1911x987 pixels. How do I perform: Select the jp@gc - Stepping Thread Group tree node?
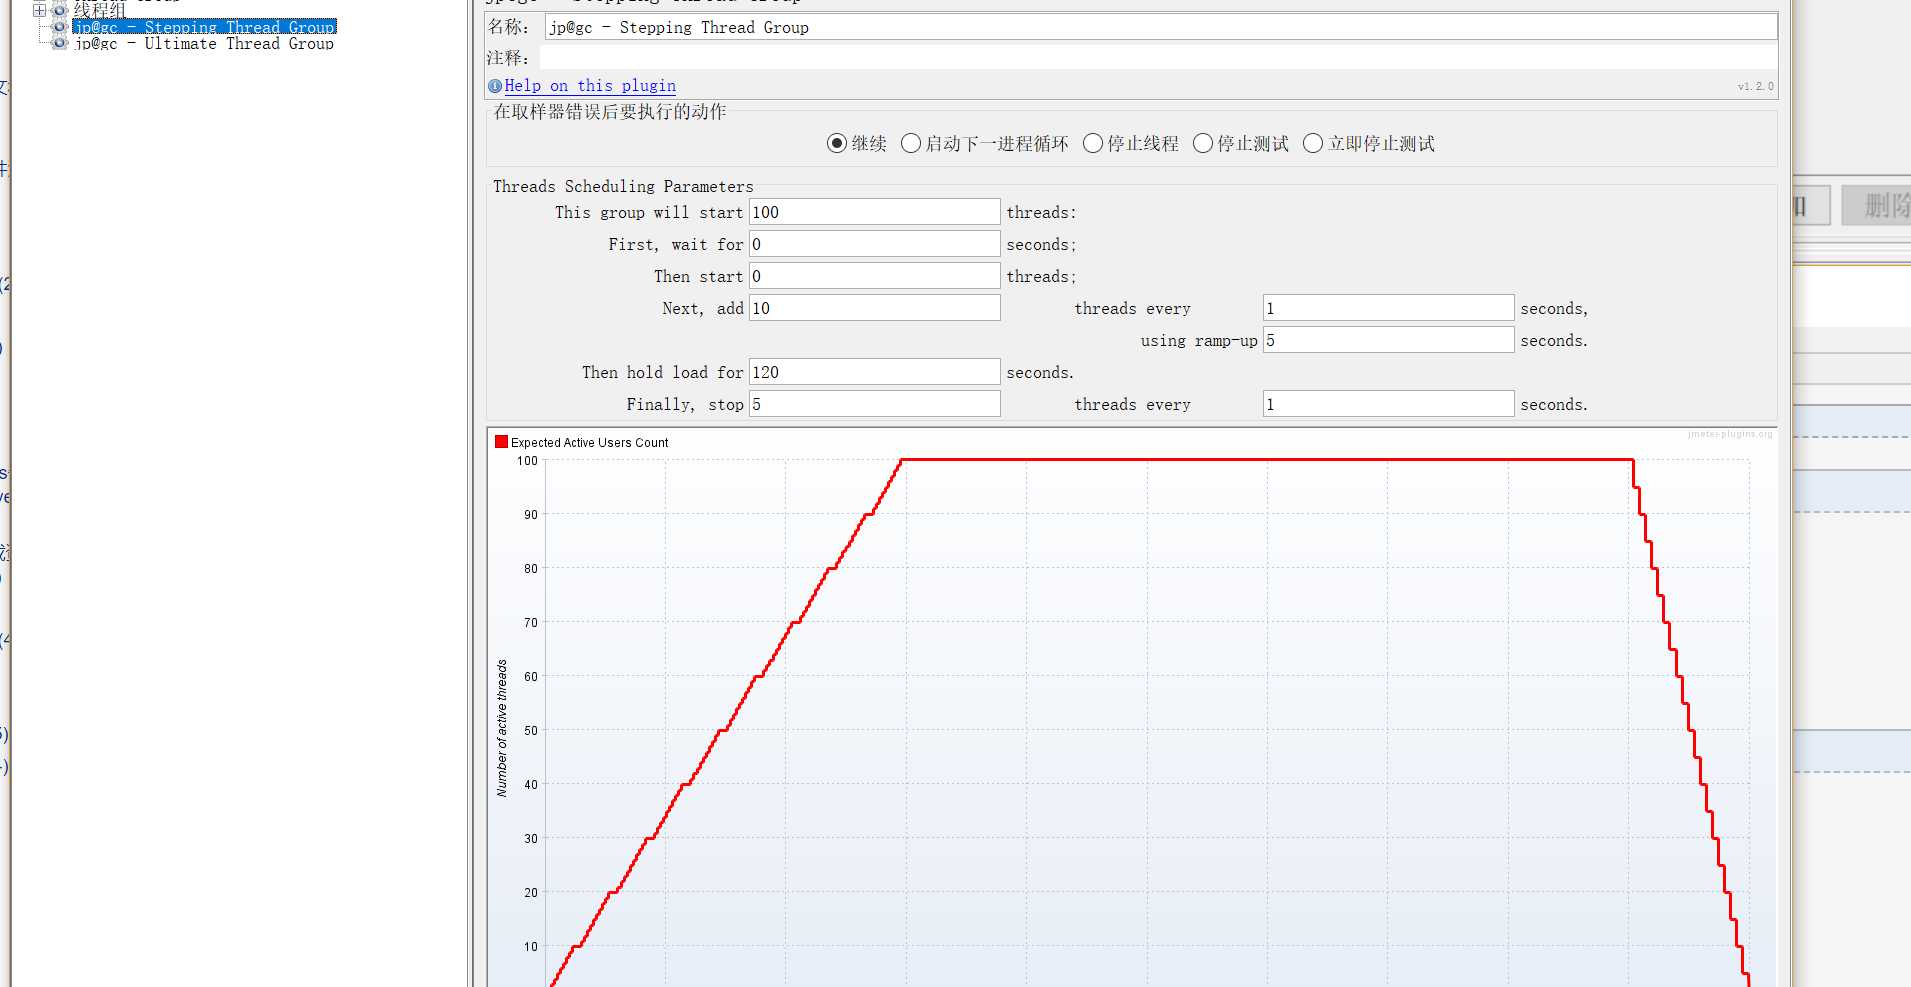click(205, 27)
